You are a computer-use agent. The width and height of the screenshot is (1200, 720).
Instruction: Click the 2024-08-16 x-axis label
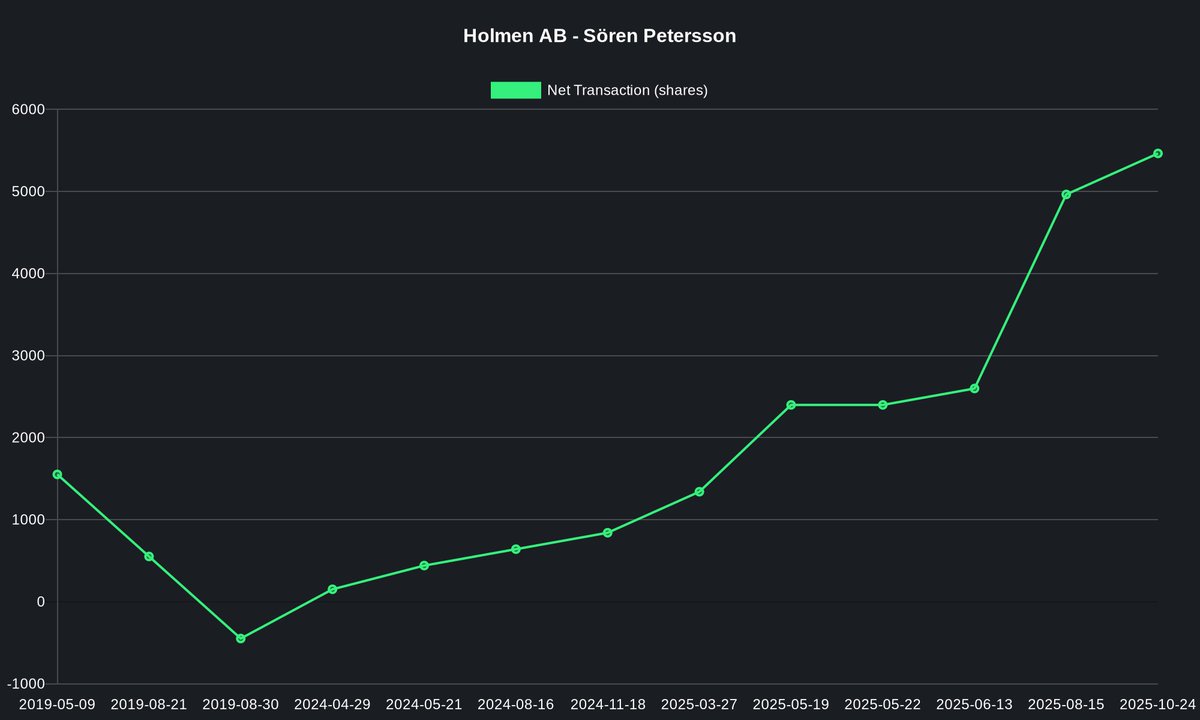tap(516, 704)
